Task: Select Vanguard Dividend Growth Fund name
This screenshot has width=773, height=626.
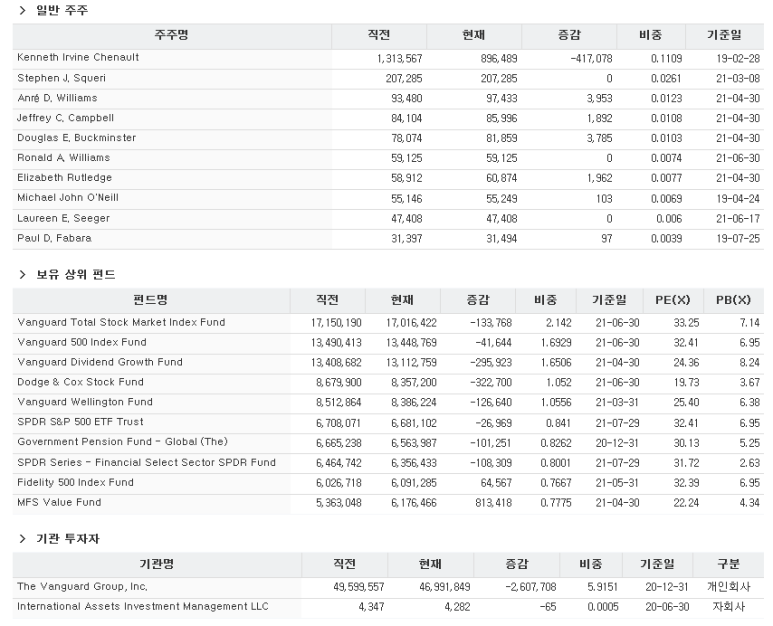Action: [x=100, y=362]
